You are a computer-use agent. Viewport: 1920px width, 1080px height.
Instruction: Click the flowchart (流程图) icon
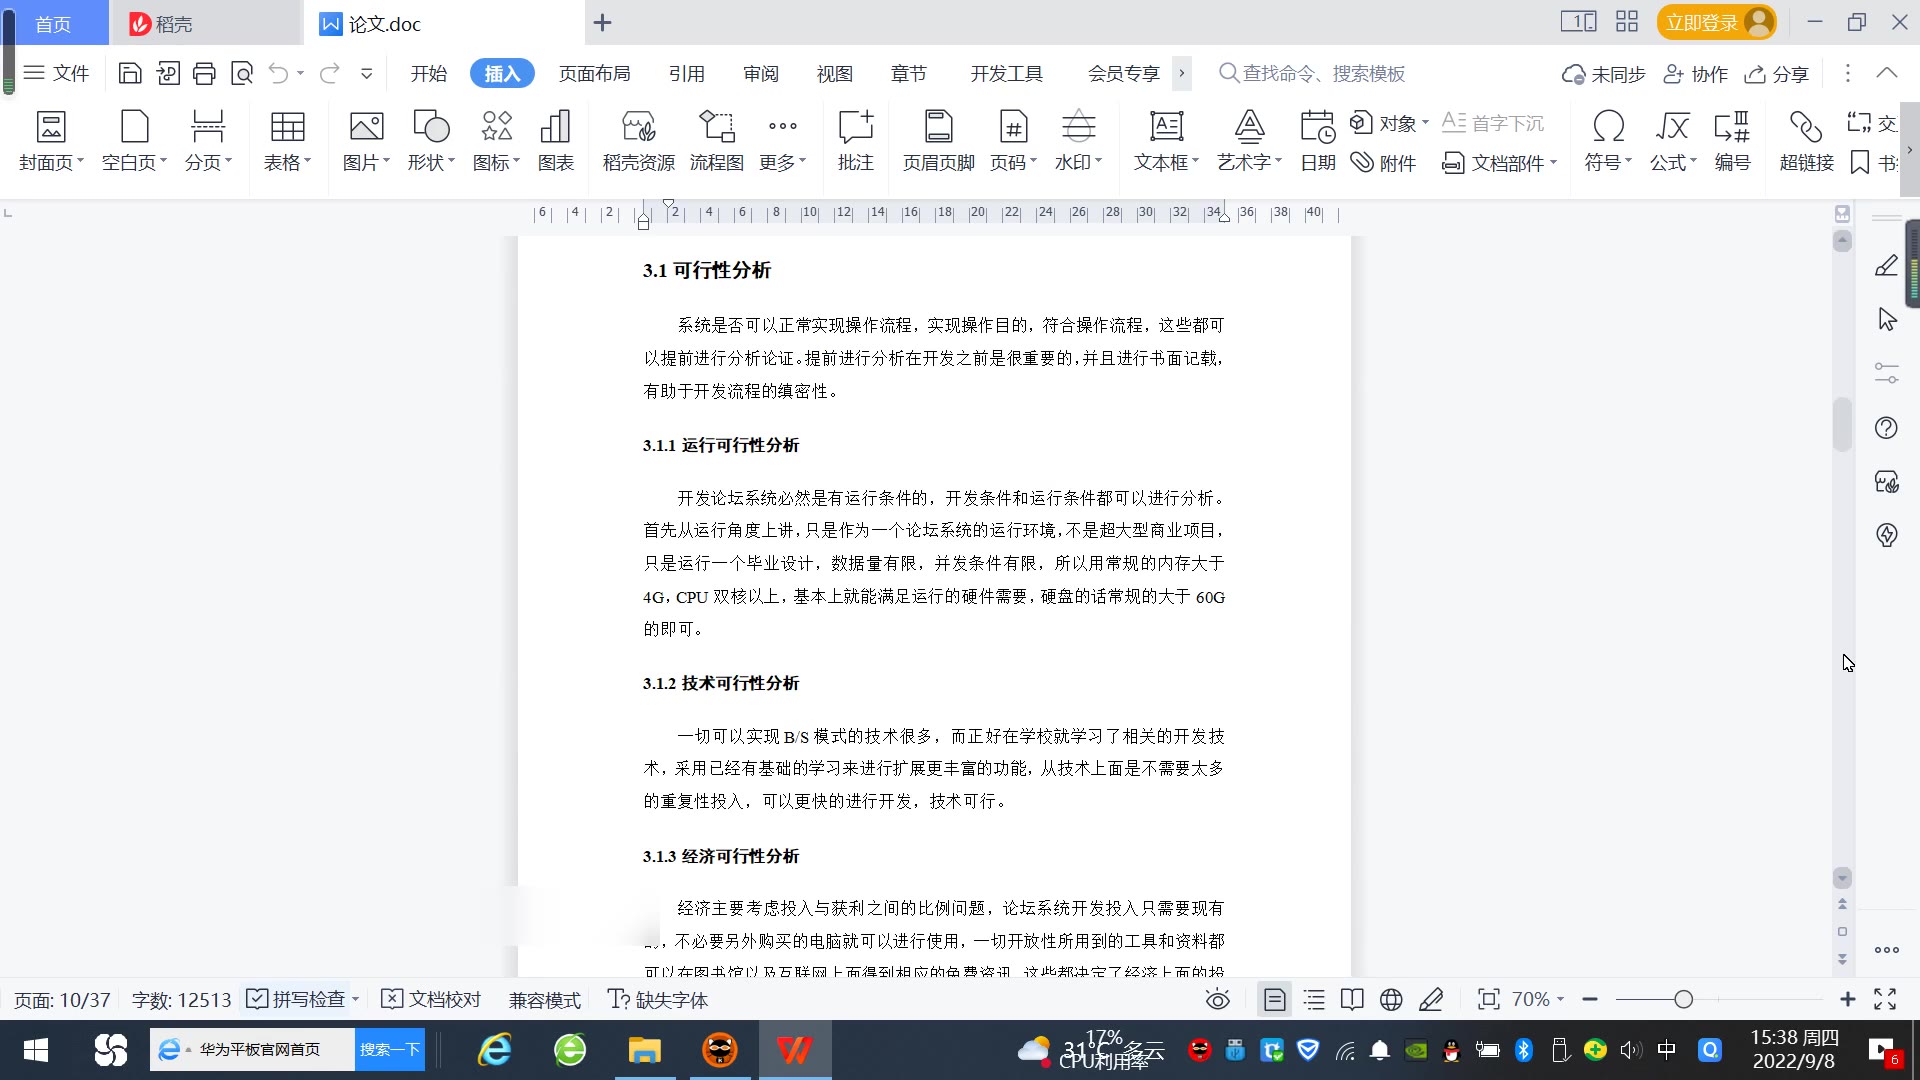pos(716,140)
